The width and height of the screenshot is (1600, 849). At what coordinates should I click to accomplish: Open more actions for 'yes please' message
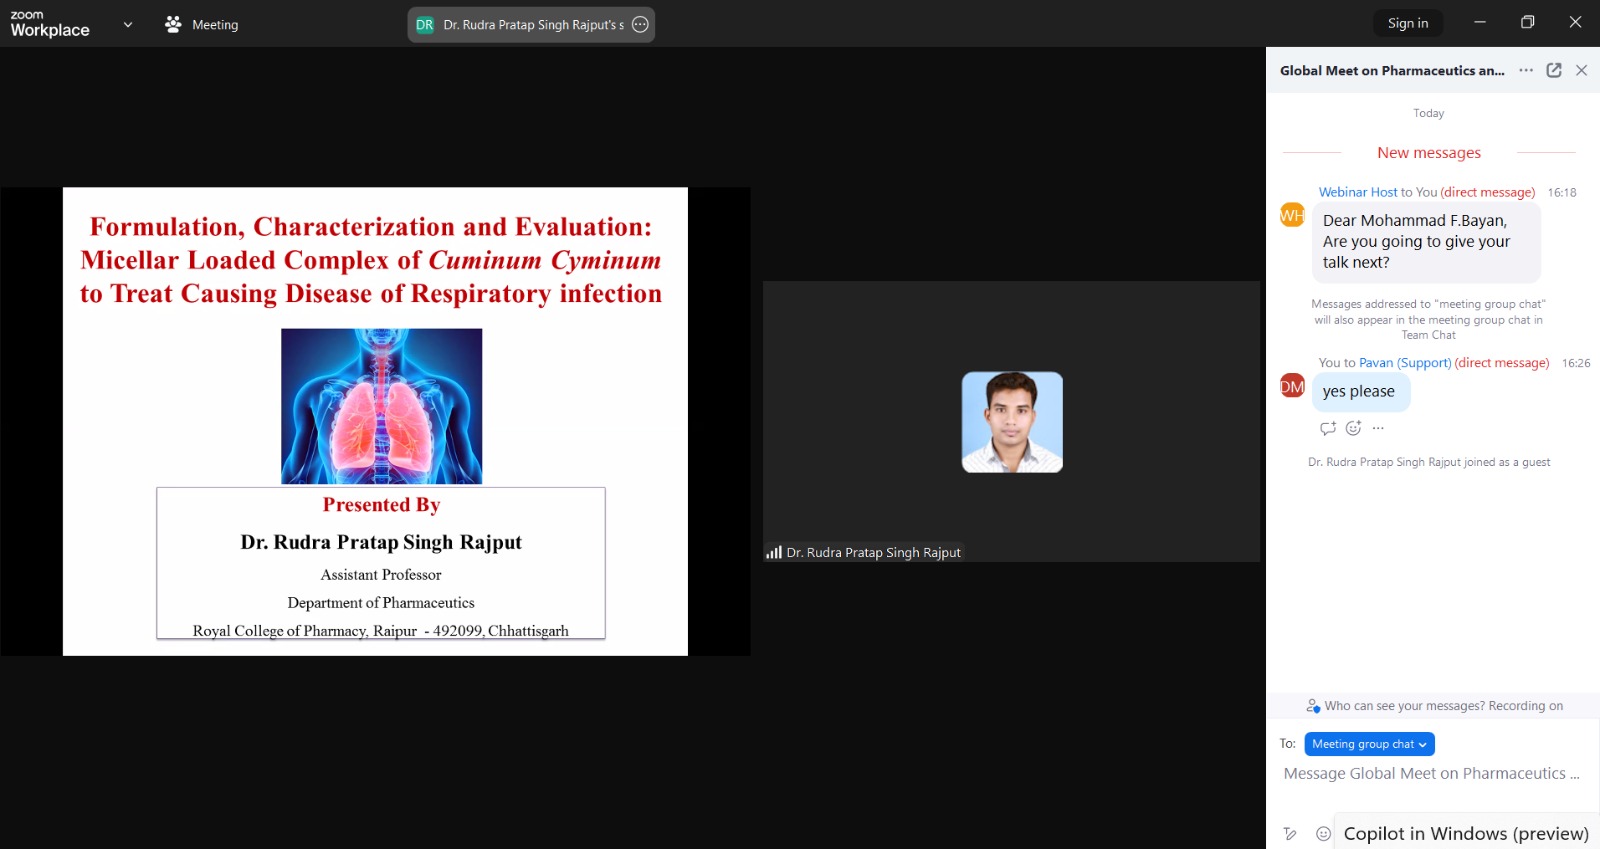tap(1378, 428)
